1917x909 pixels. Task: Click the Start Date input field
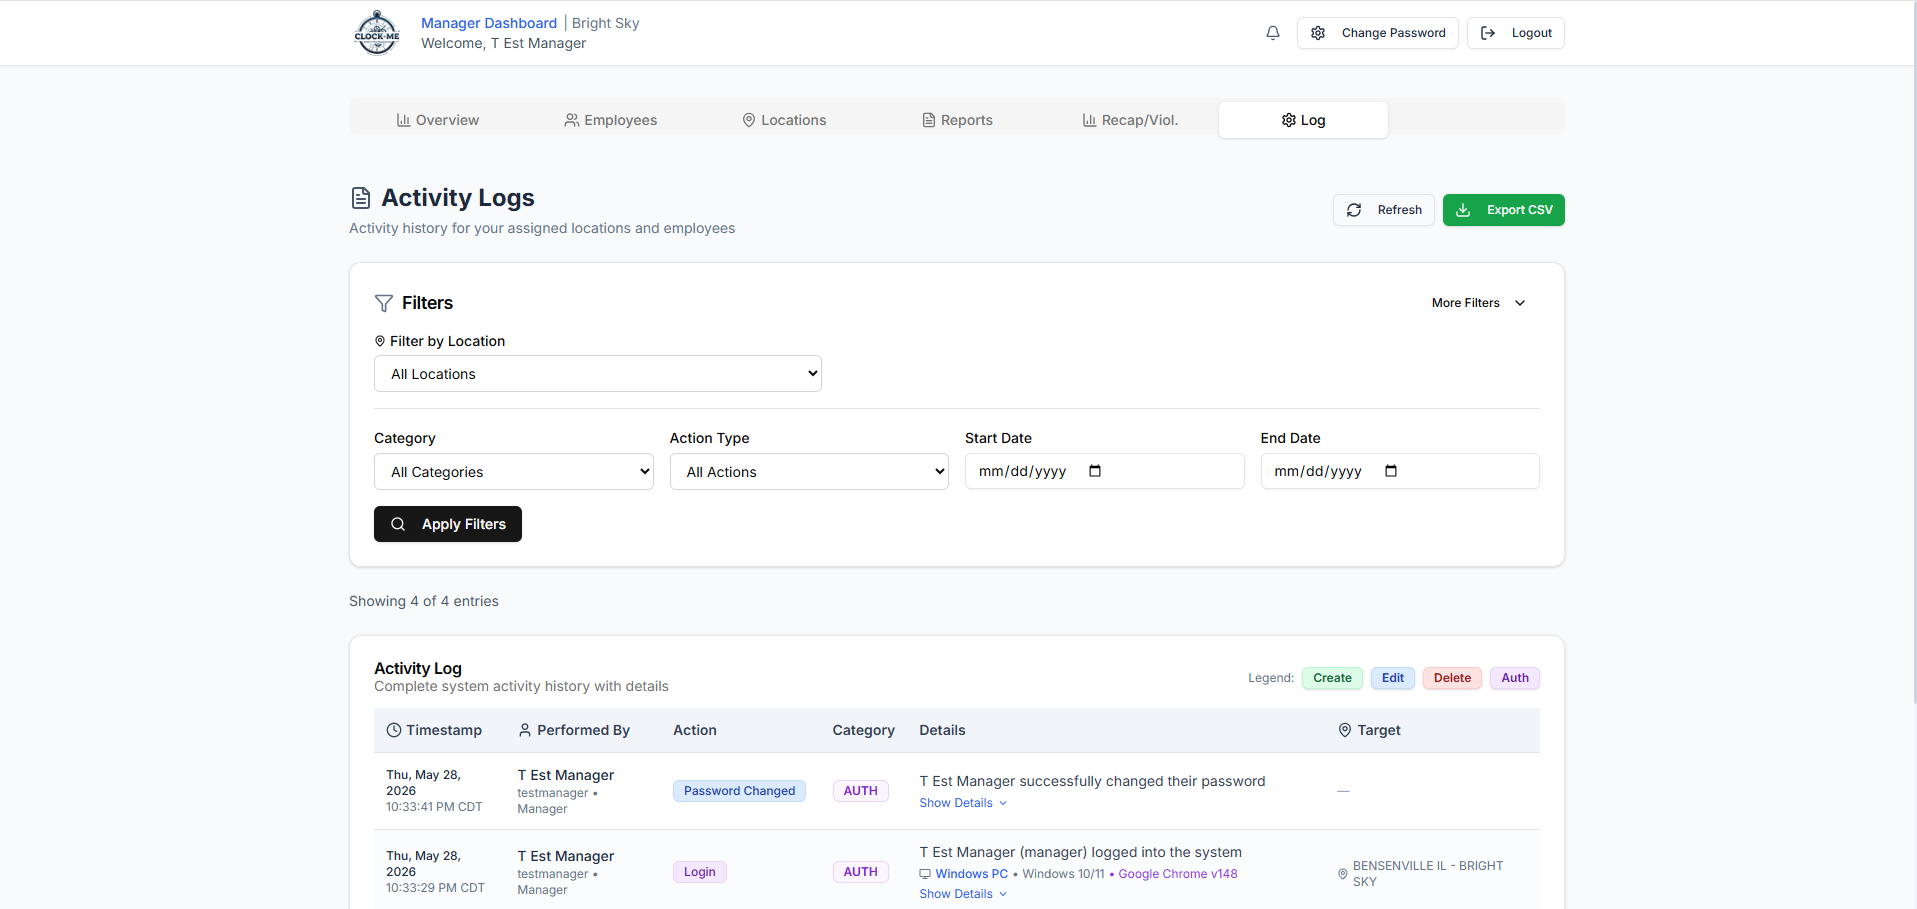click(x=1105, y=471)
